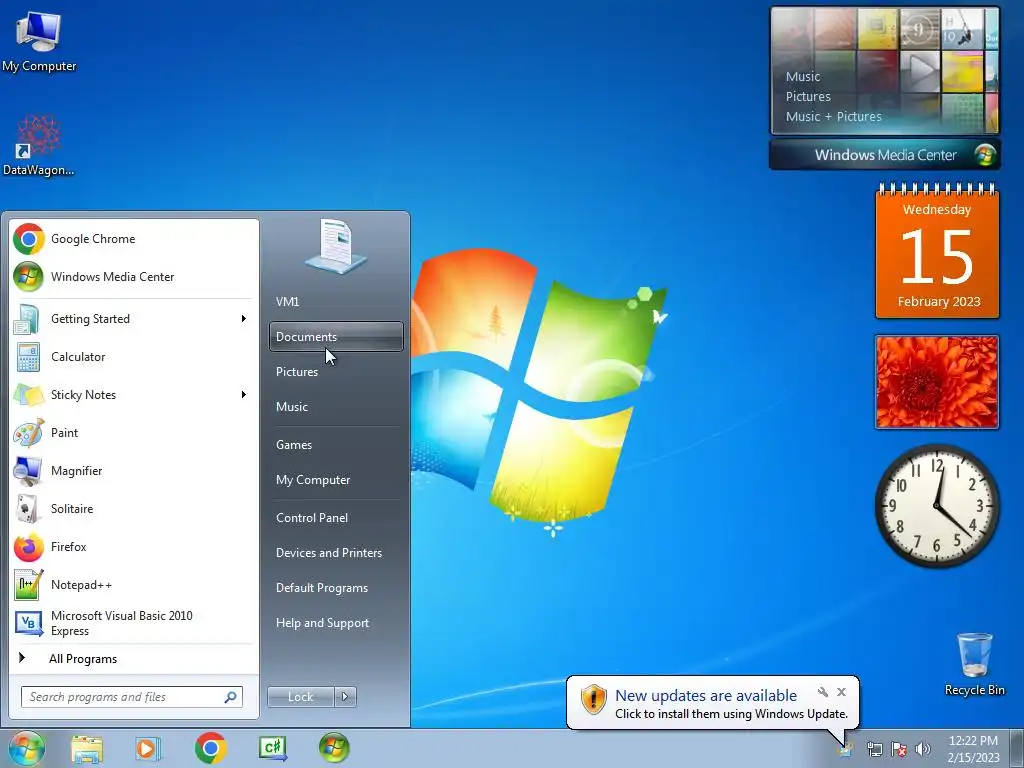
Task: Launch Firefox from Start menu
Action: tap(133, 547)
